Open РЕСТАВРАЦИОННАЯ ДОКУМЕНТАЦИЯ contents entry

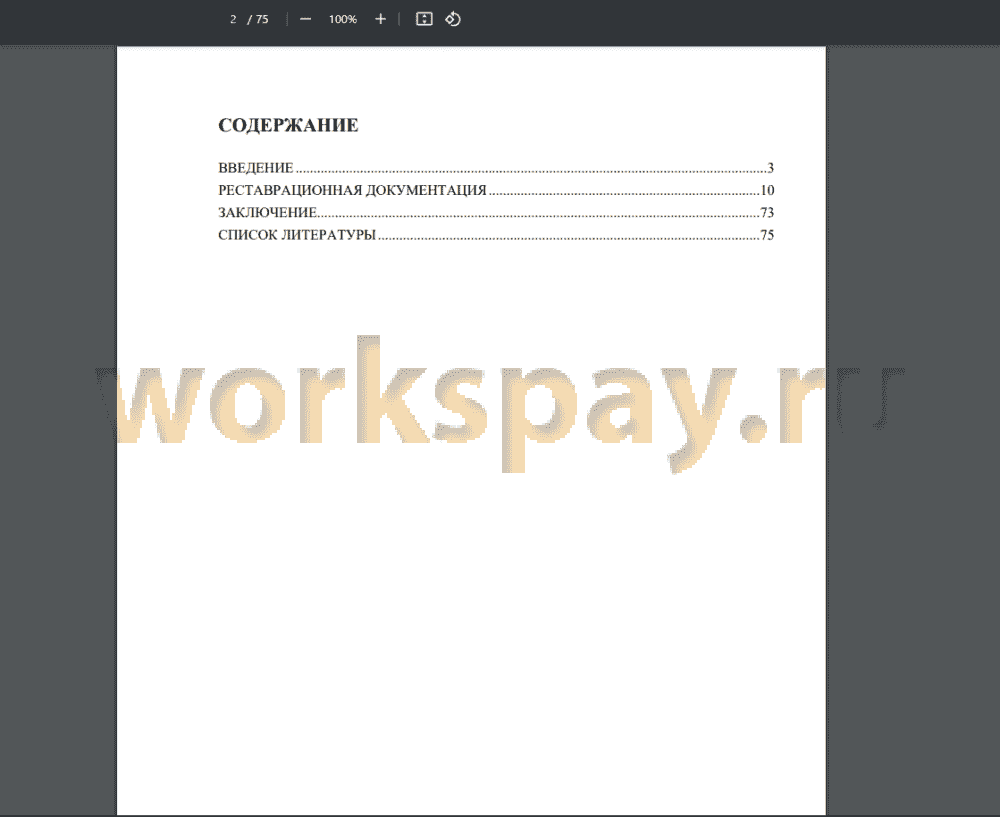pos(496,190)
